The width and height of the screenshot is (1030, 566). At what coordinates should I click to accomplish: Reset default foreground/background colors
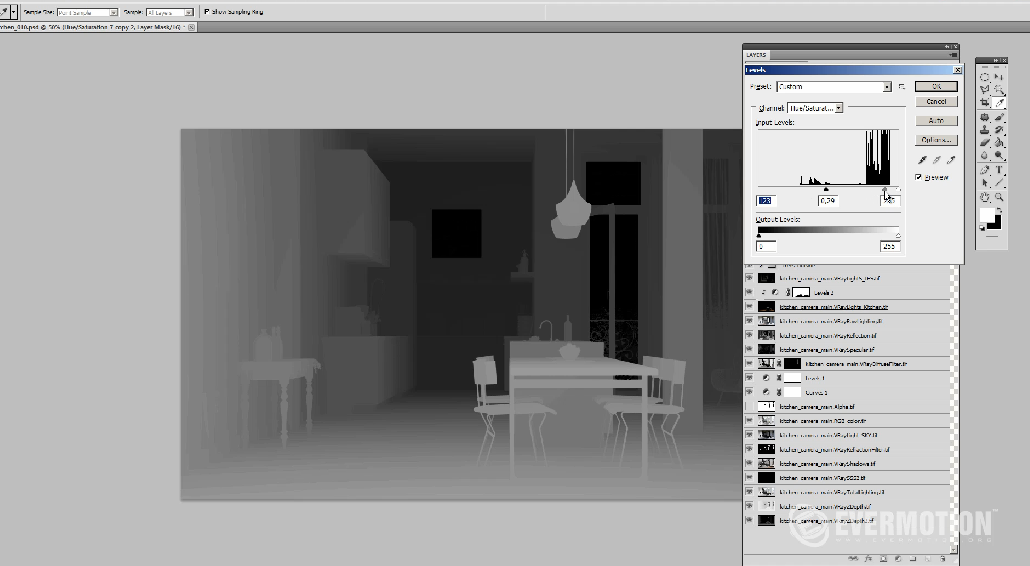(982, 228)
